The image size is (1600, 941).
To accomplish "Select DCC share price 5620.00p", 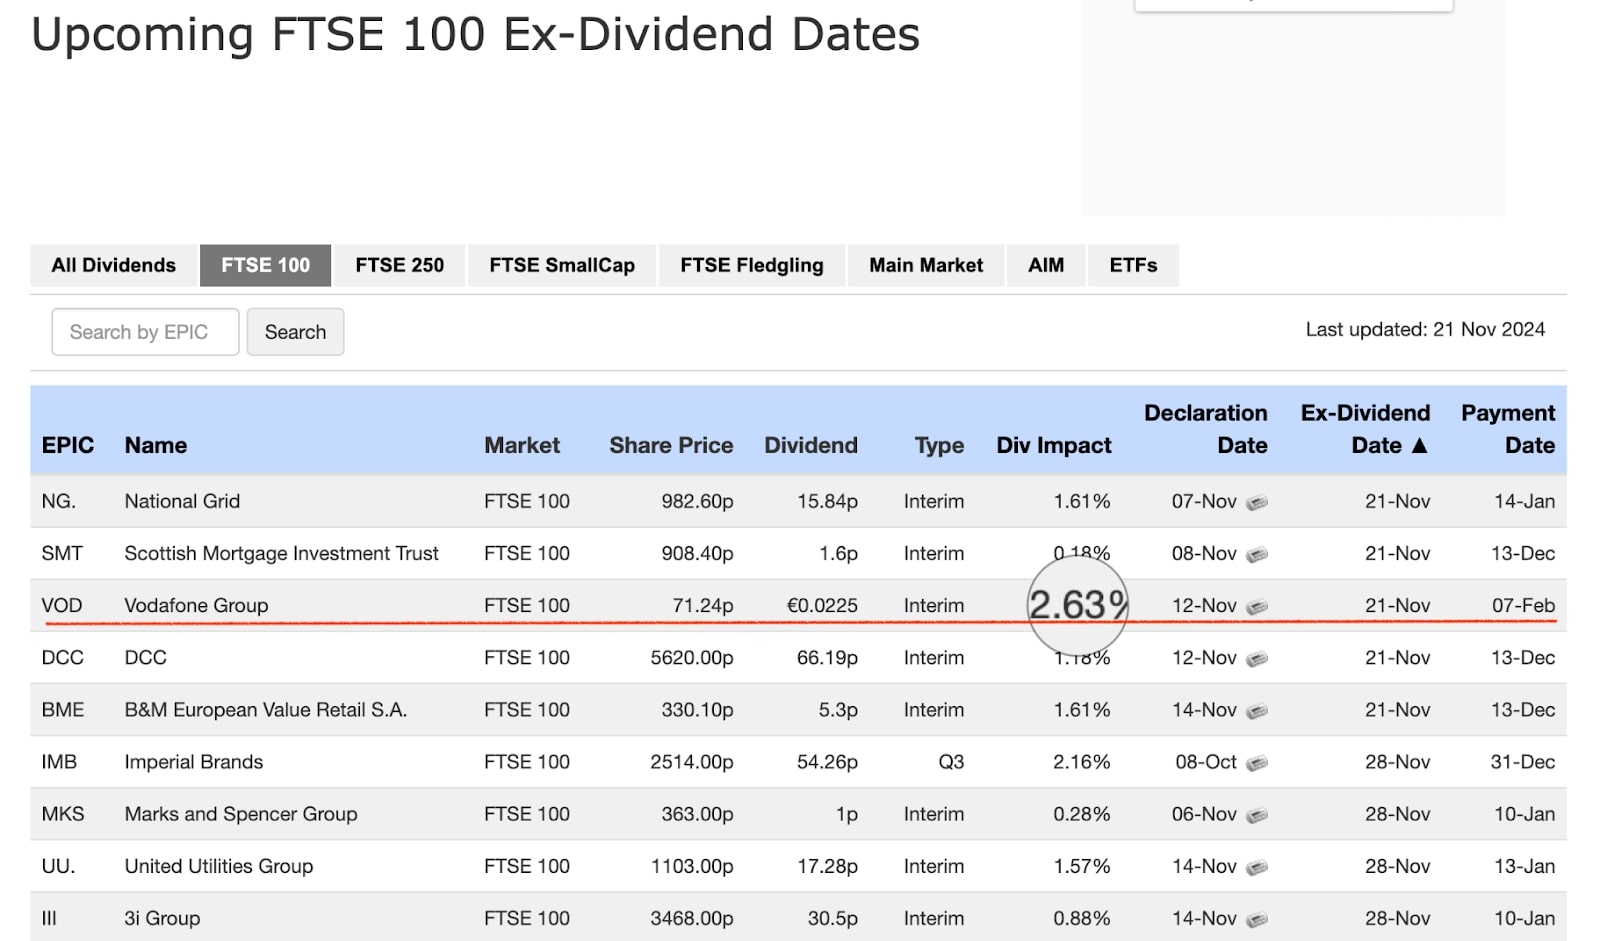I will pyautogui.click(x=691, y=657).
